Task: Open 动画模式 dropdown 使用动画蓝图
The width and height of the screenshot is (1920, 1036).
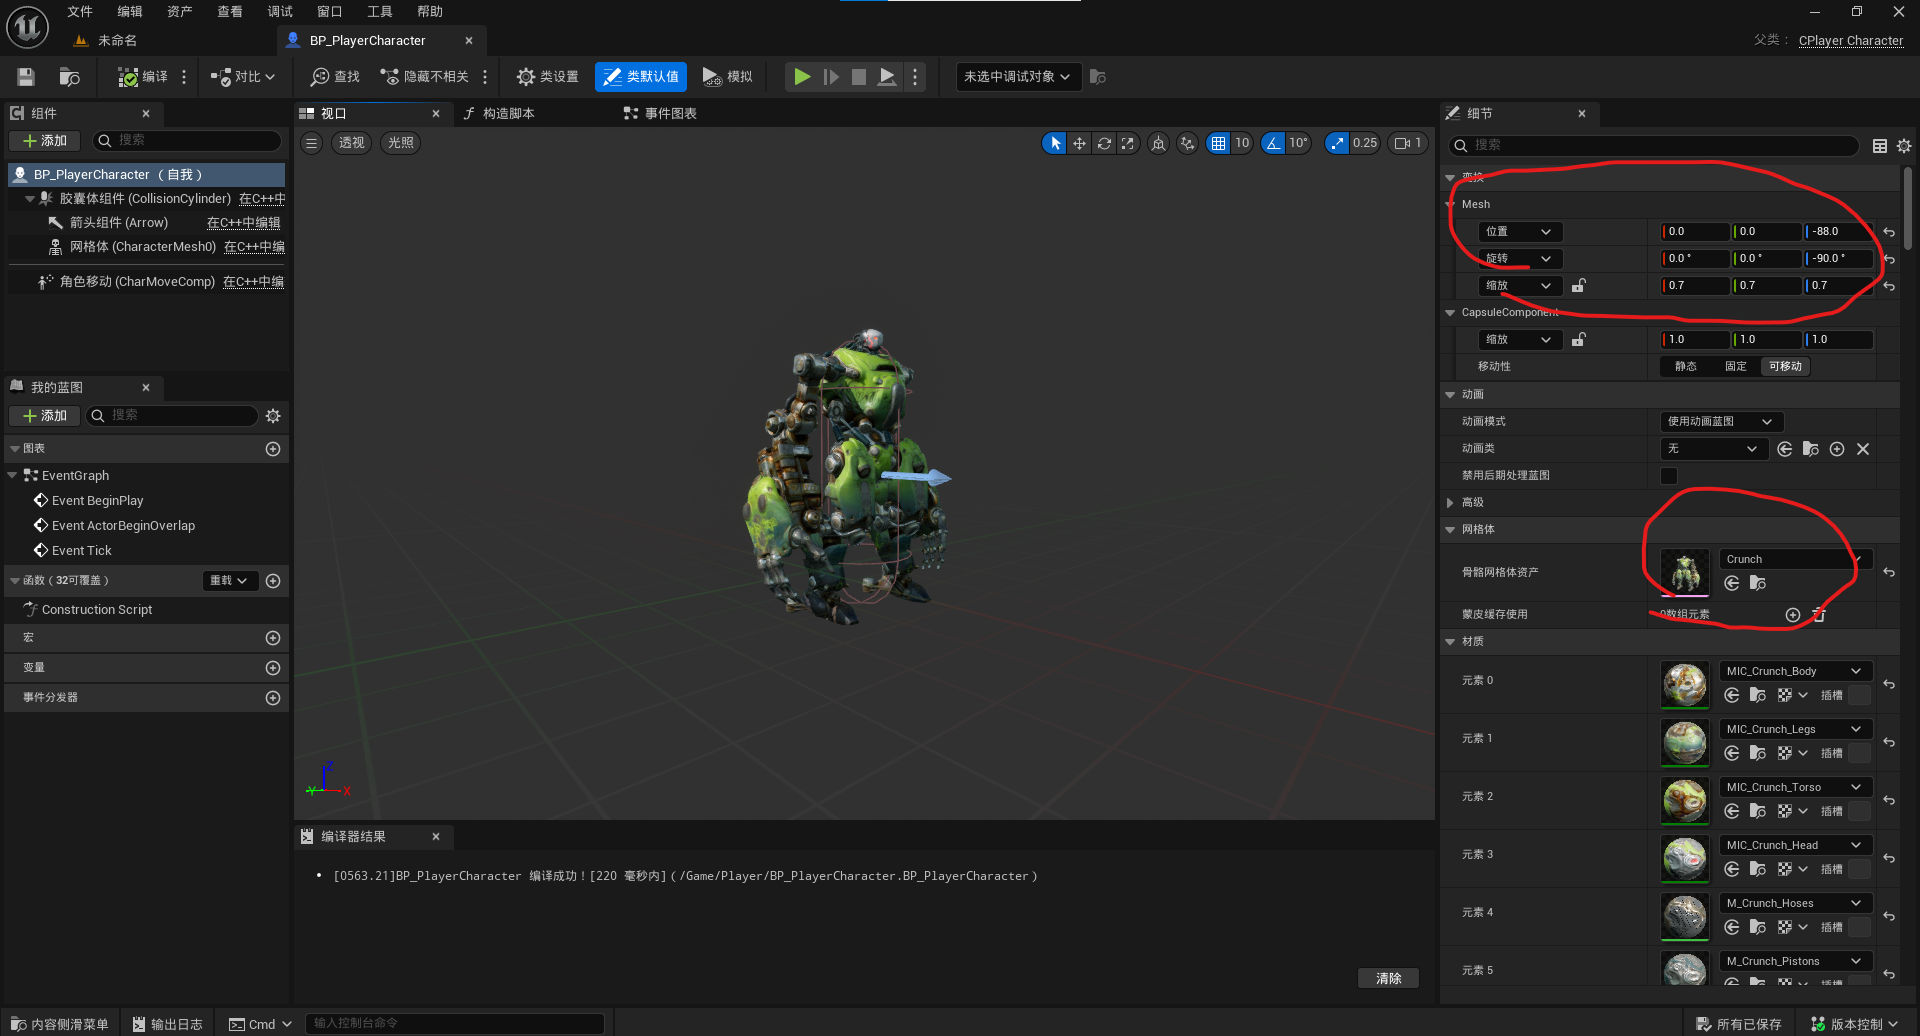Action: pyautogui.click(x=1721, y=422)
